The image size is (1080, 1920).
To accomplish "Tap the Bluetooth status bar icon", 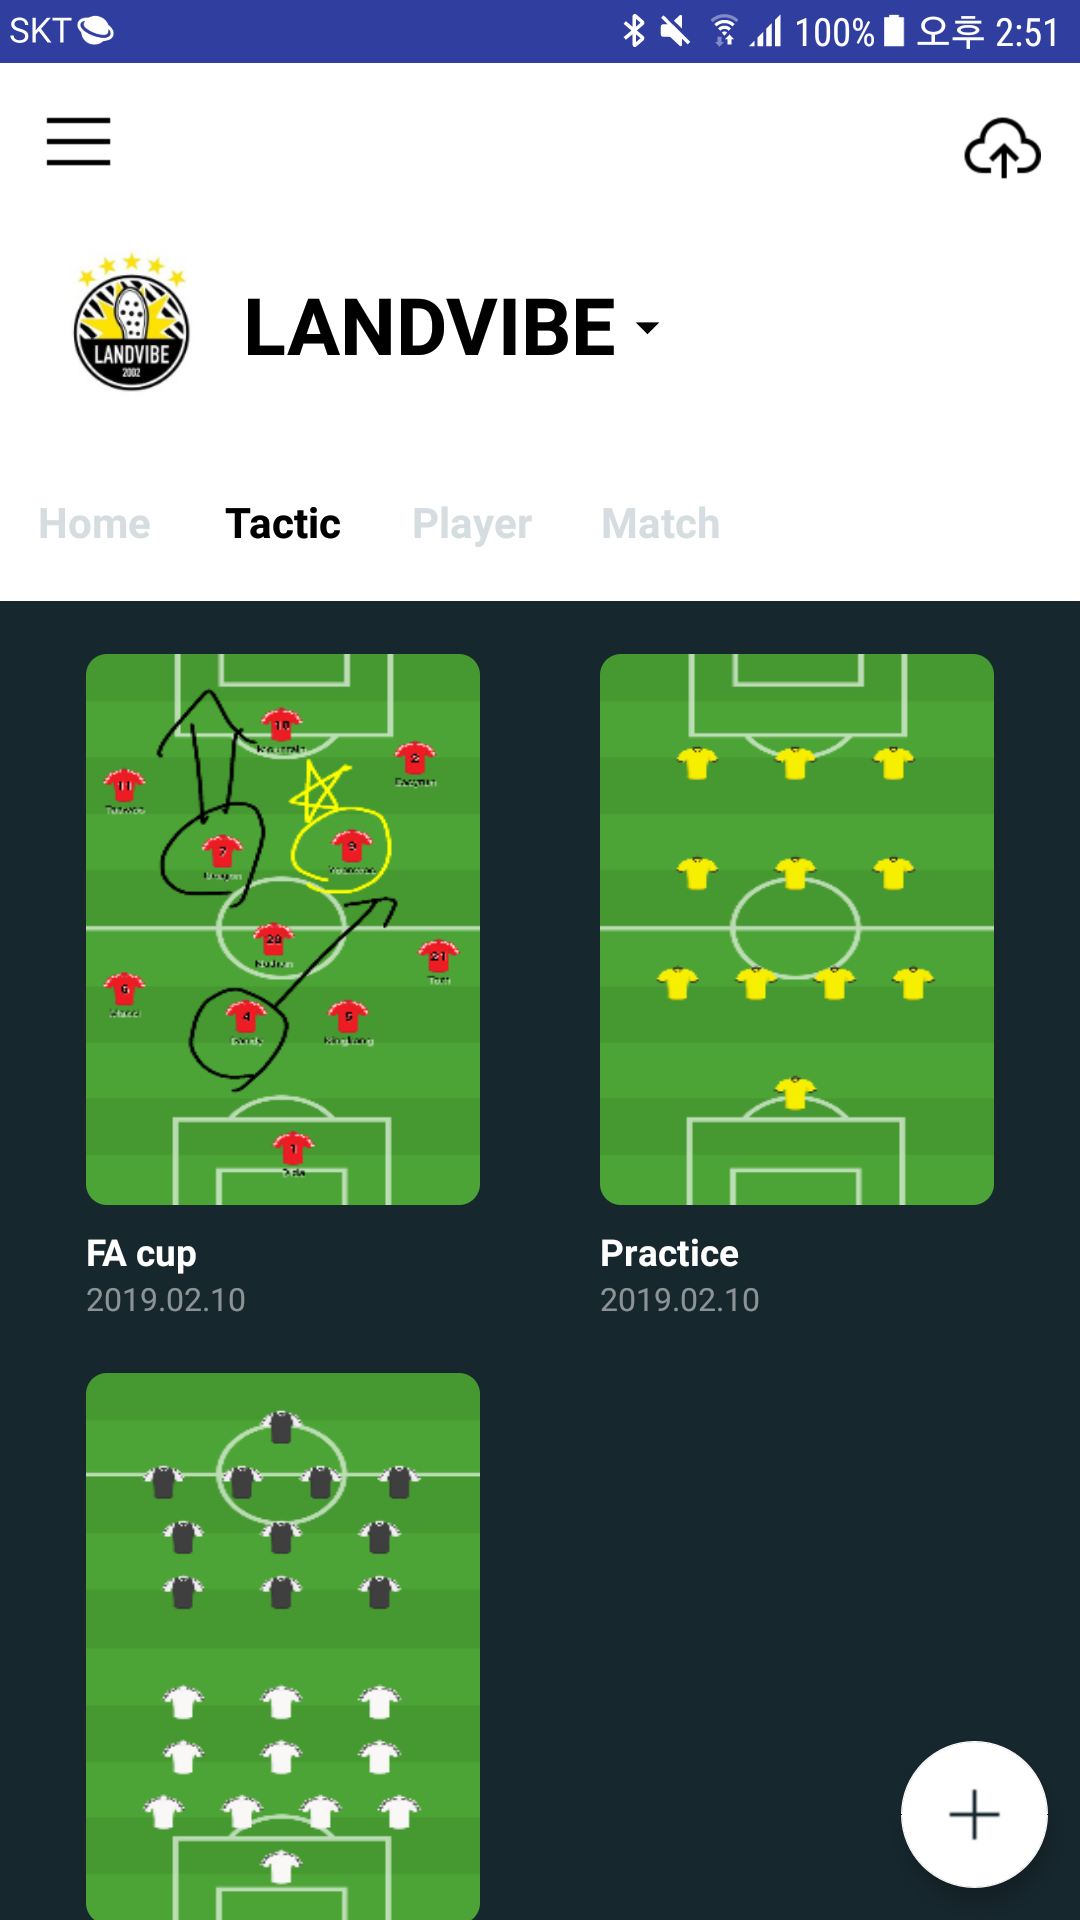I will pos(634,31).
